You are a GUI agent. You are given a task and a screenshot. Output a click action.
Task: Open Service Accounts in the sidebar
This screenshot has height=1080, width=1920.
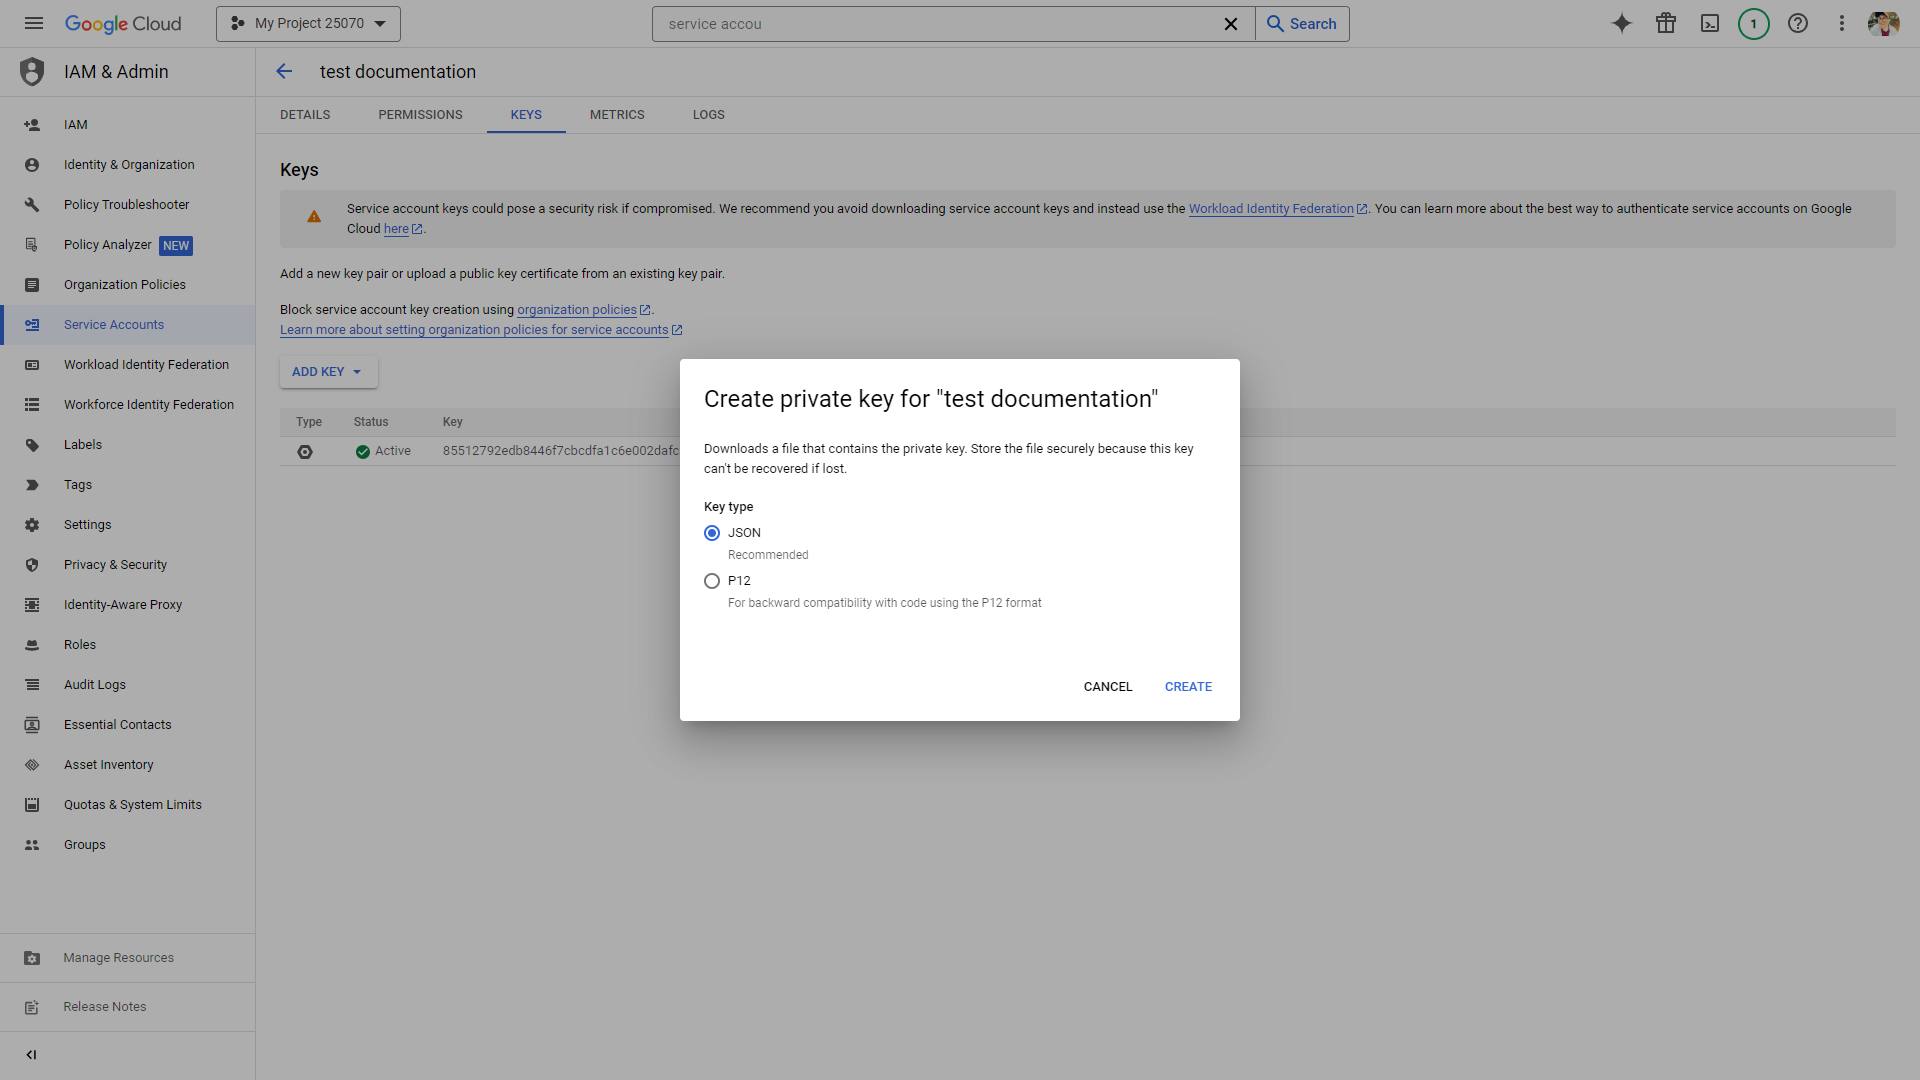pos(128,325)
